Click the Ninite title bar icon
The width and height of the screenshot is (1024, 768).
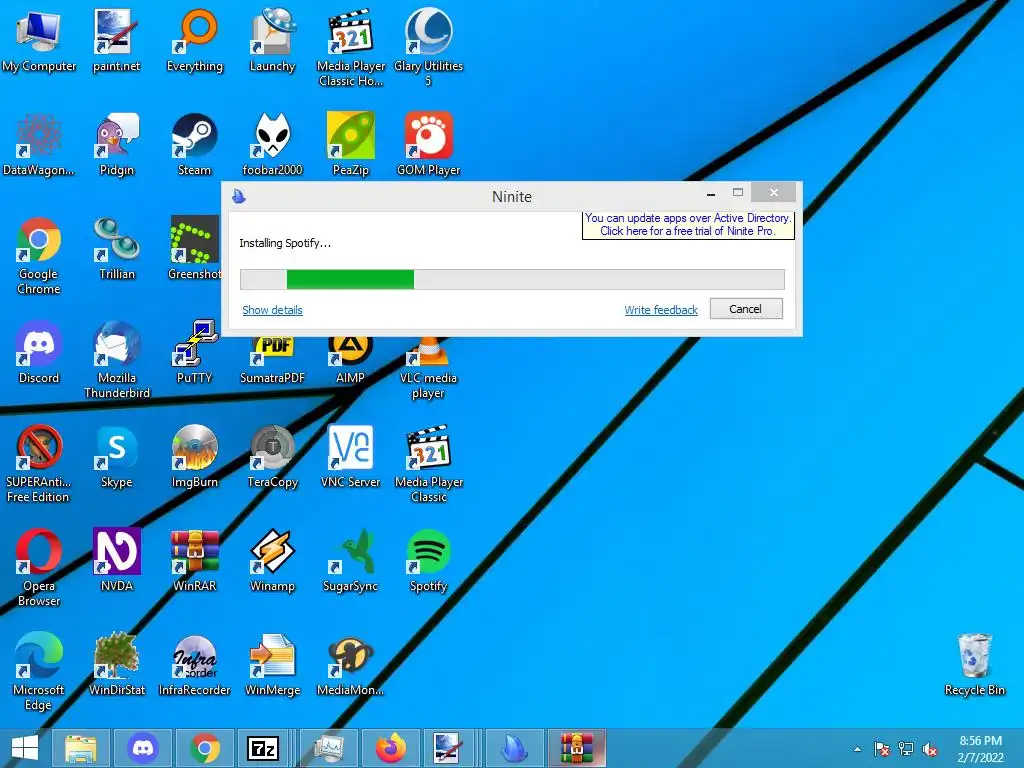tap(239, 196)
